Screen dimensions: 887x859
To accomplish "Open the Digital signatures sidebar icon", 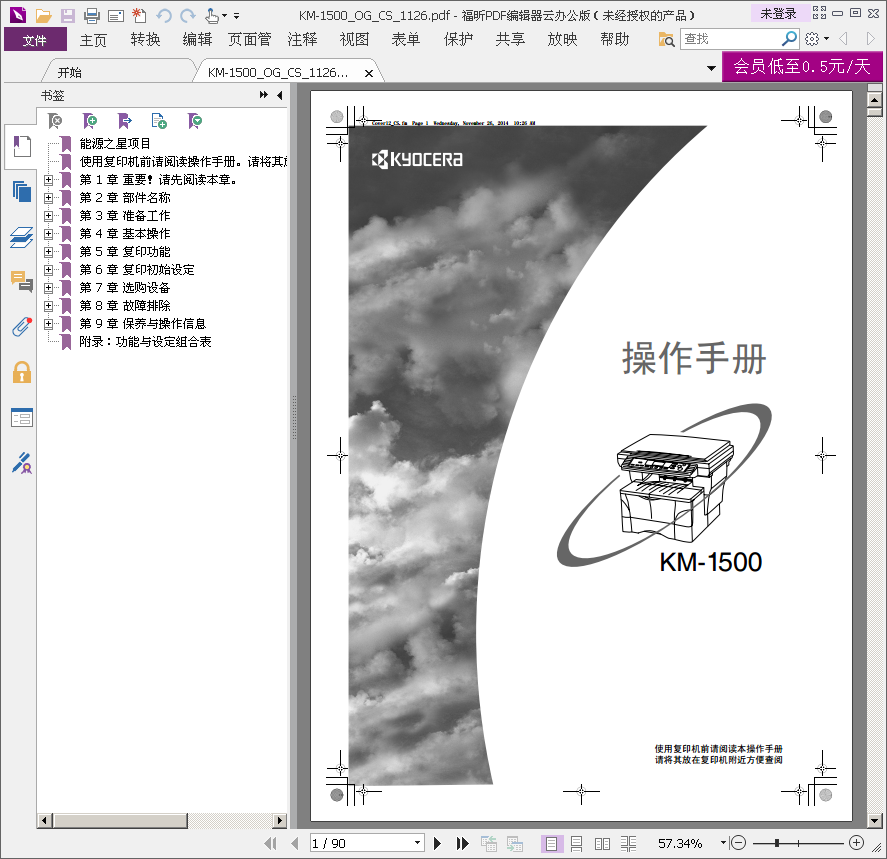I will pyautogui.click(x=21, y=463).
